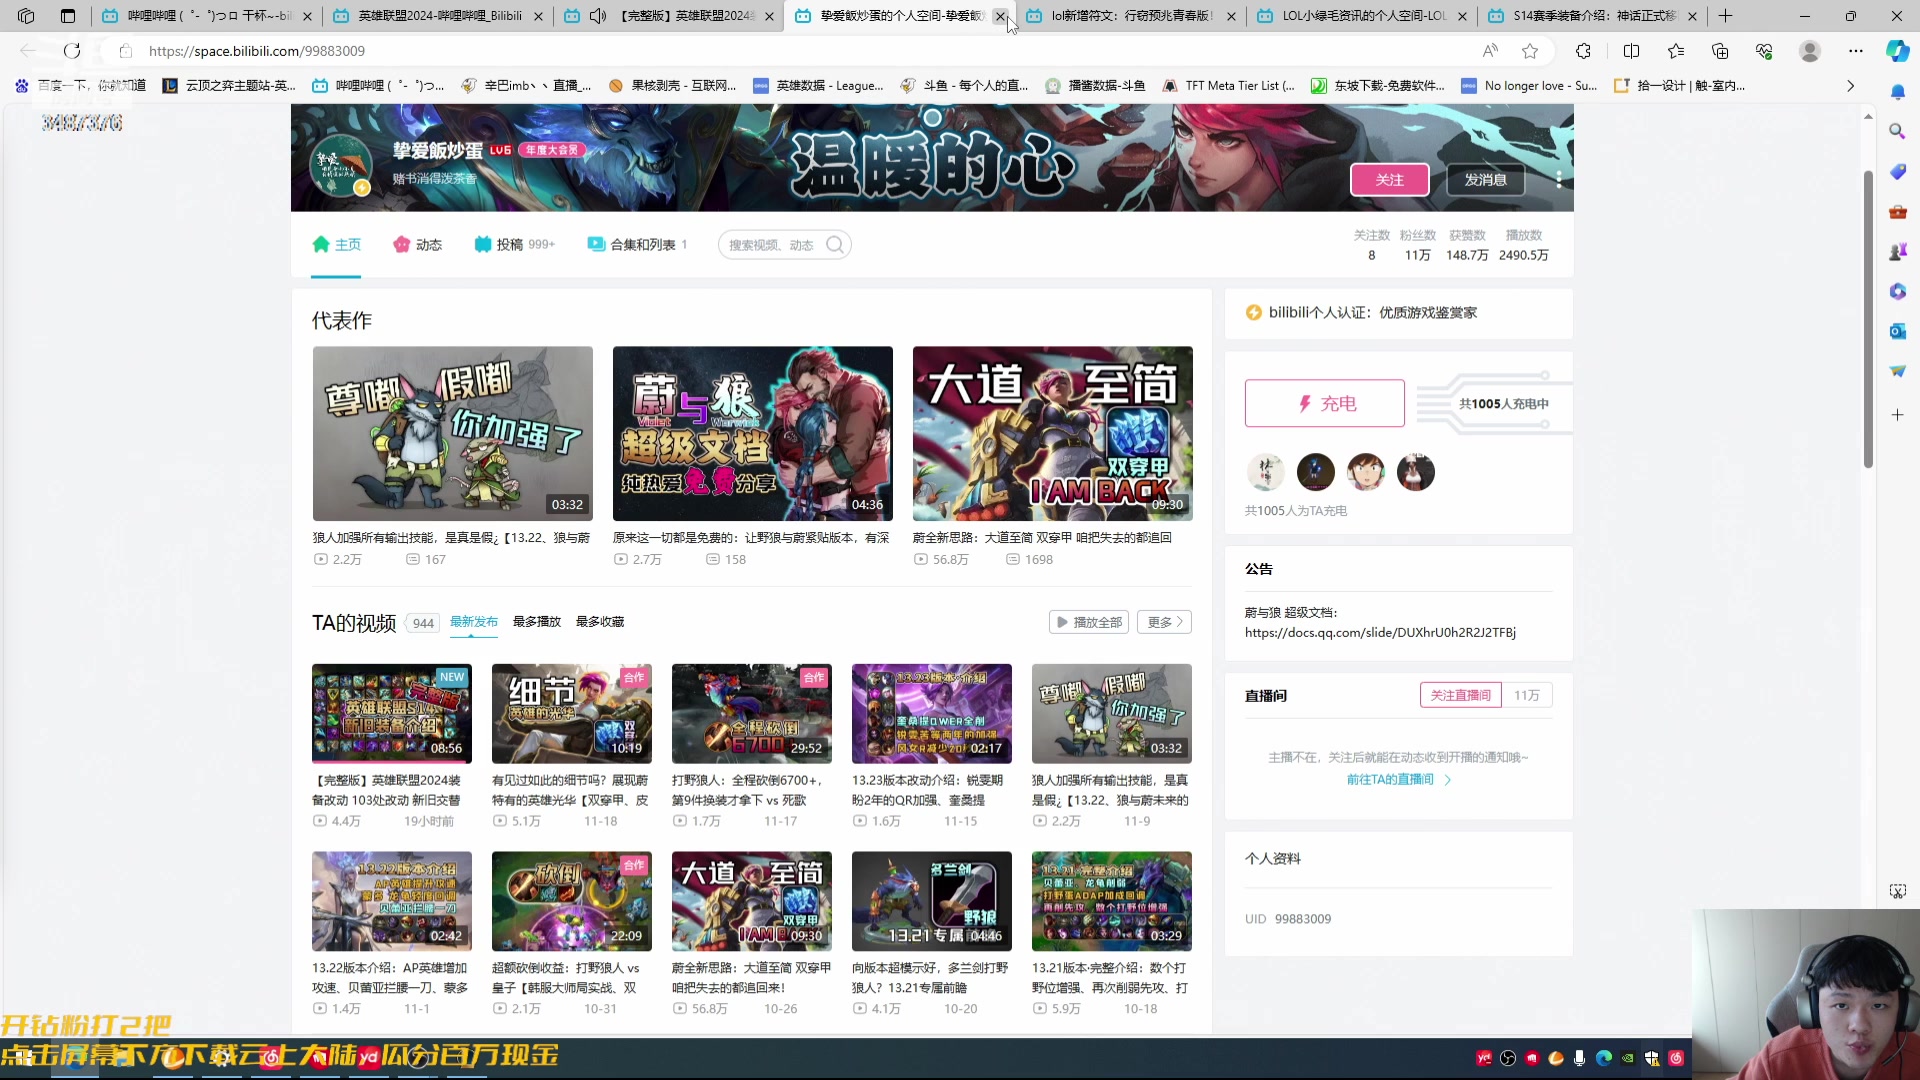Click the orange bilibili 个人认证 badge icon
1920x1080 pixels.
coord(1253,312)
